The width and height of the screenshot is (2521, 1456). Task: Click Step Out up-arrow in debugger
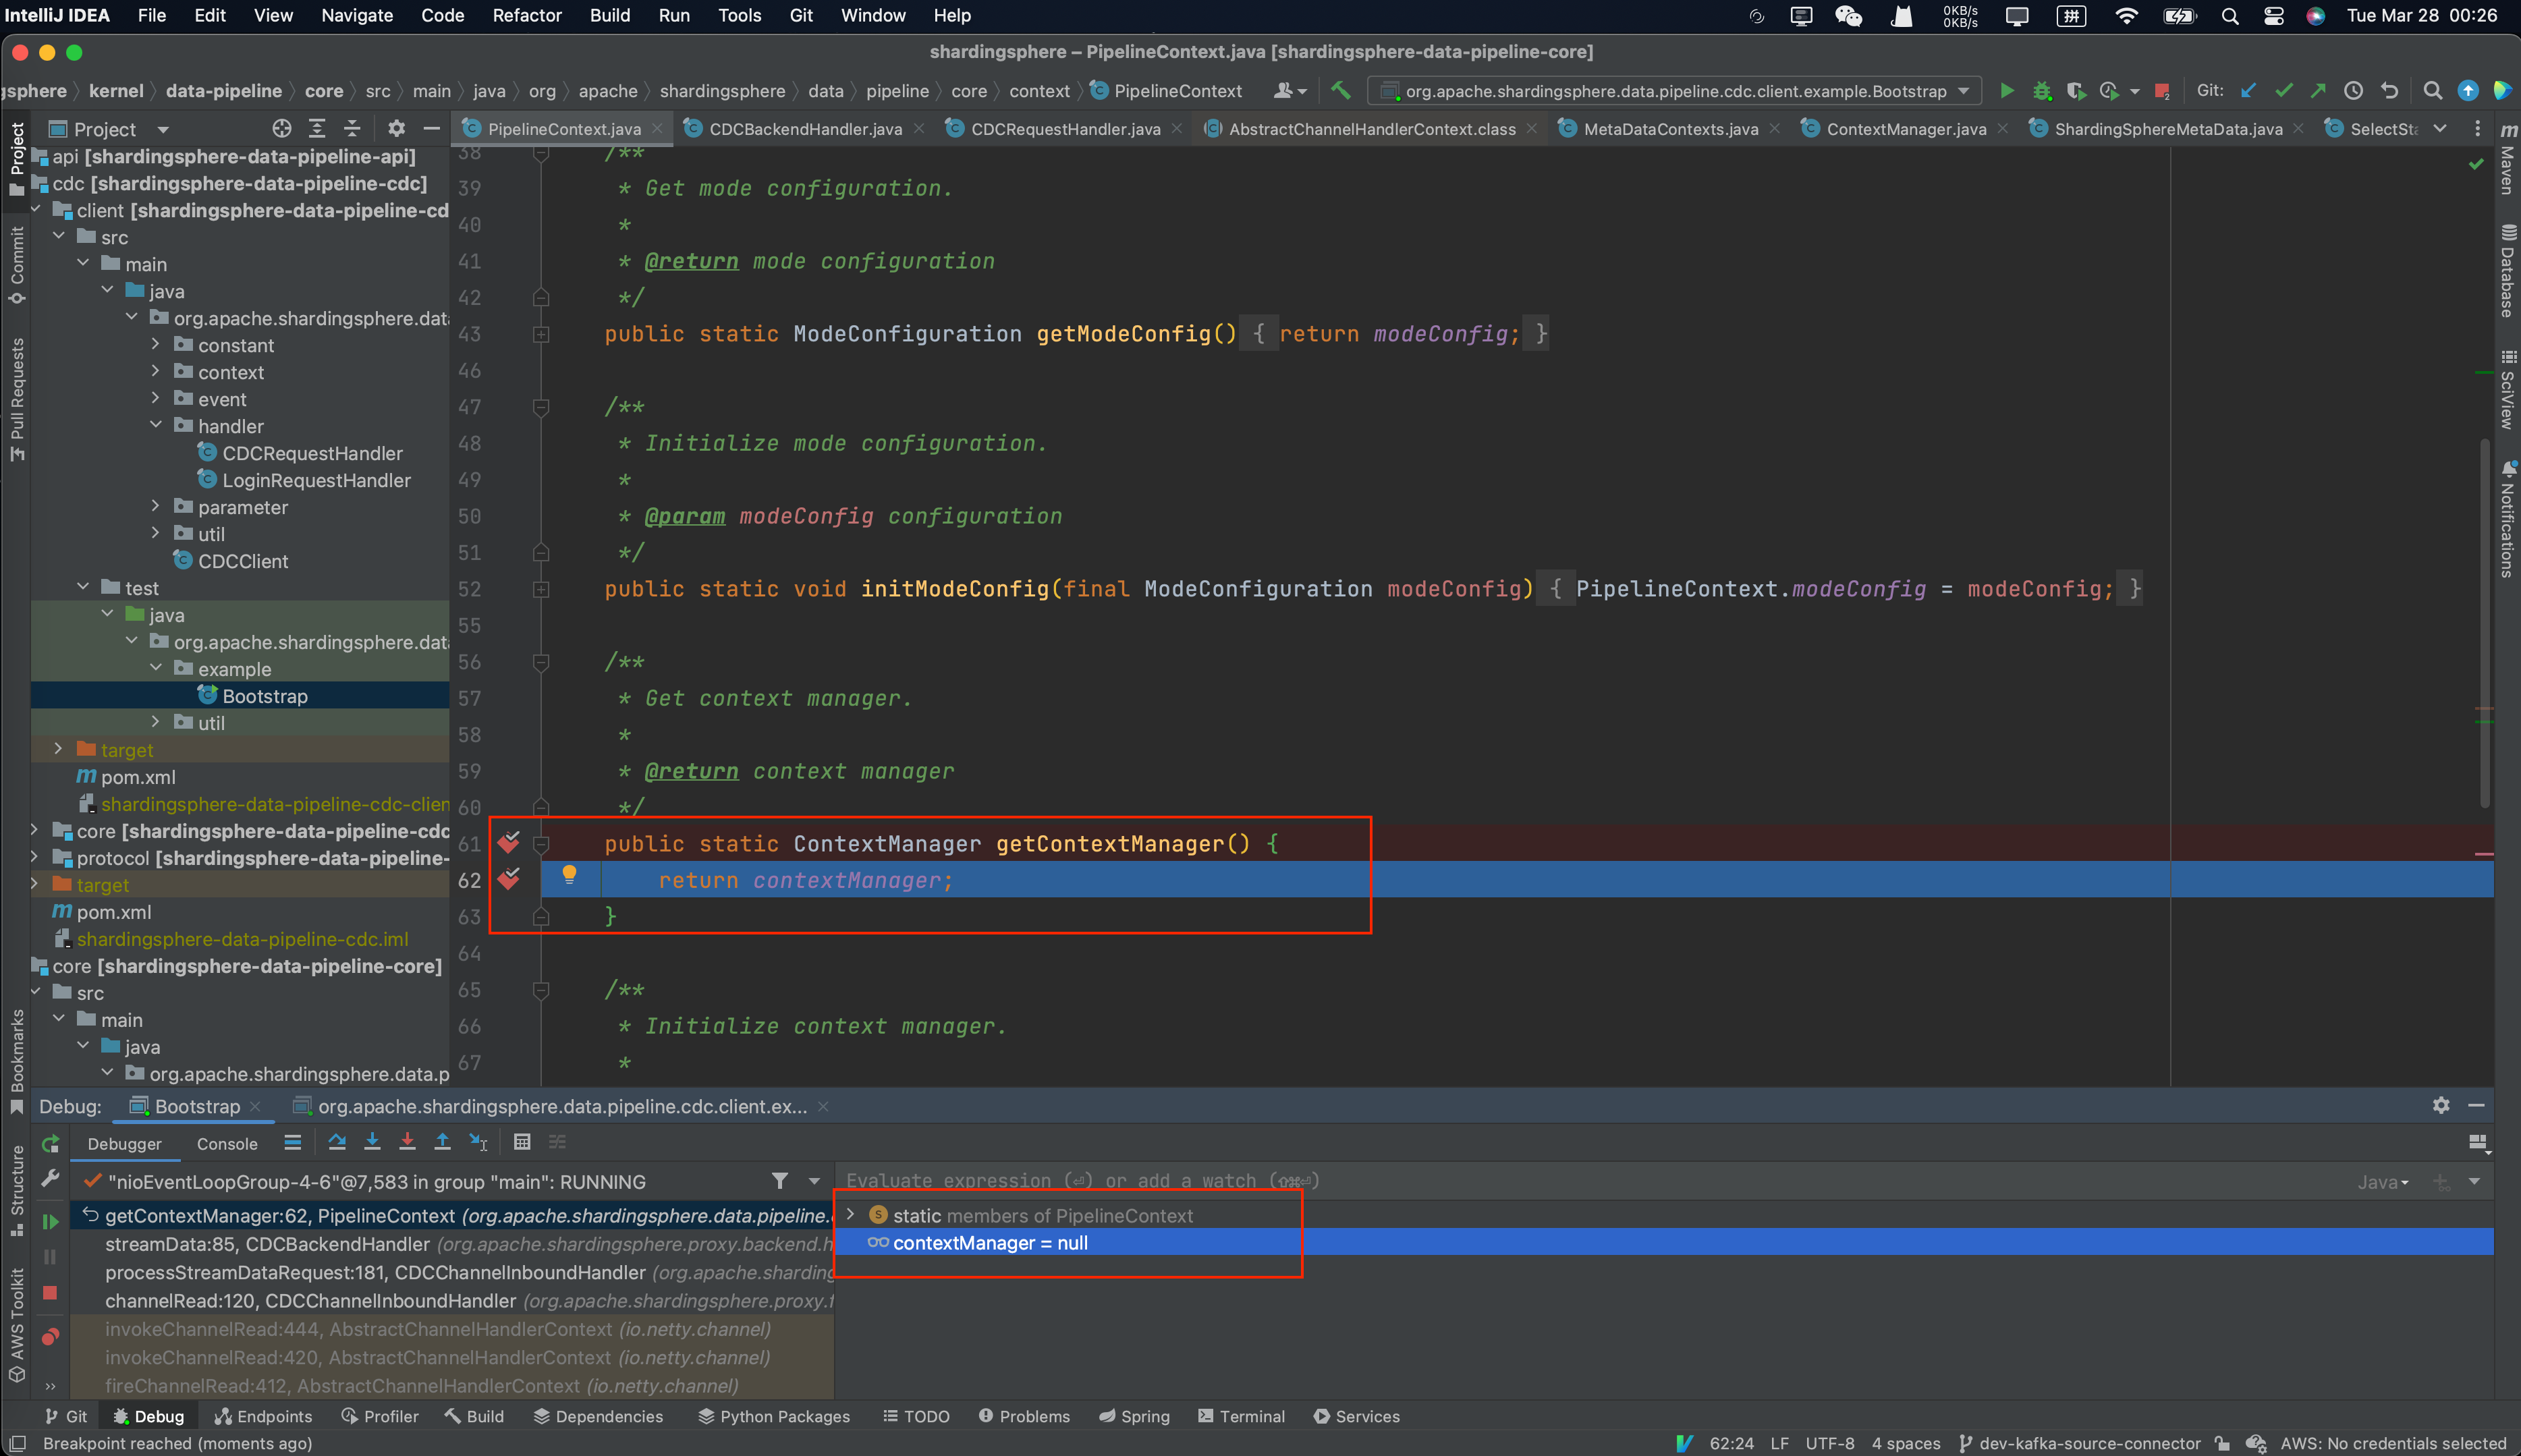click(442, 1142)
